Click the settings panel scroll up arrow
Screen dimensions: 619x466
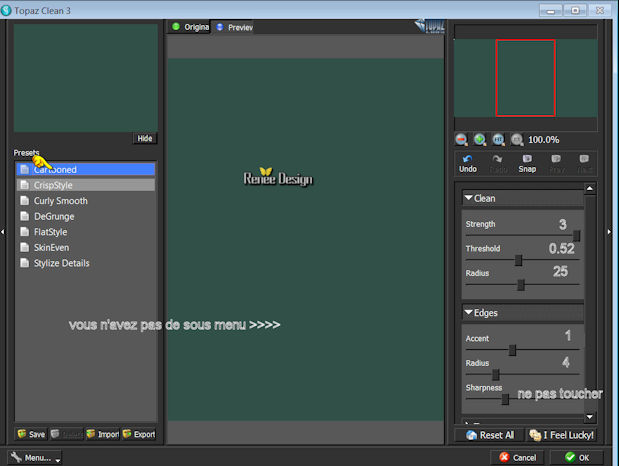(589, 188)
